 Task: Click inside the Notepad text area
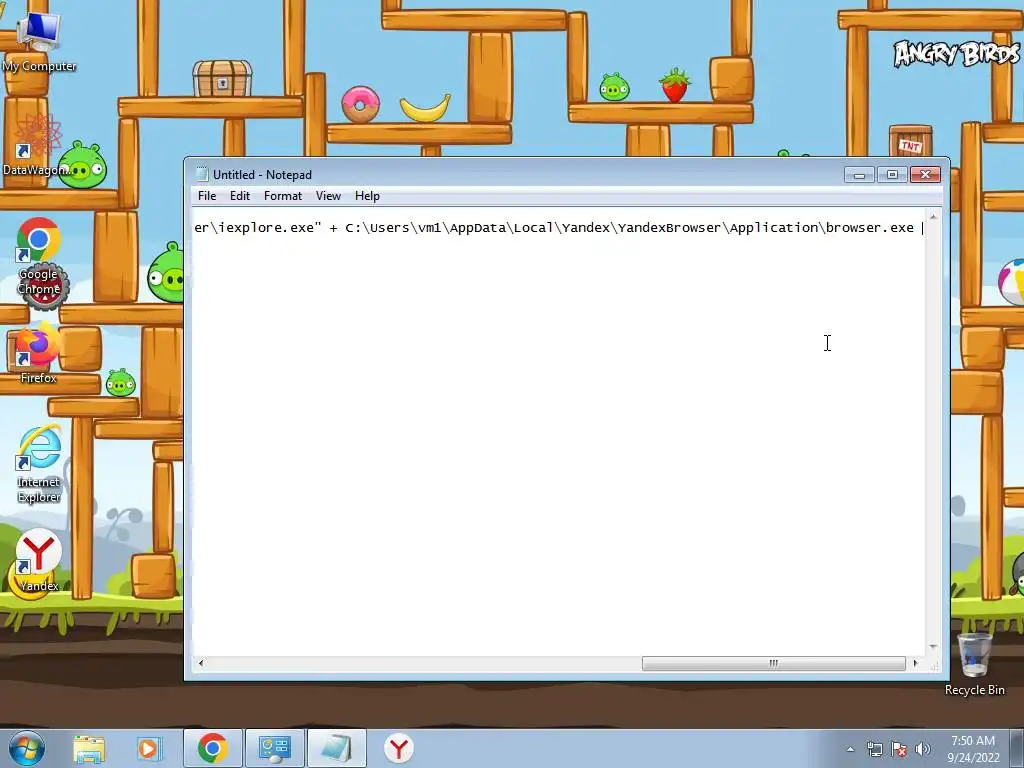559,432
